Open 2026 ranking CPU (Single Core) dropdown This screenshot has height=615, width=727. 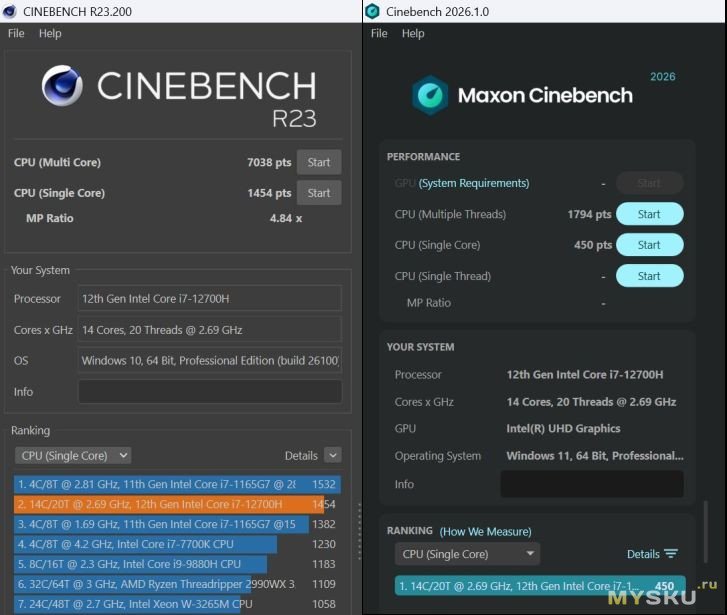[467, 554]
